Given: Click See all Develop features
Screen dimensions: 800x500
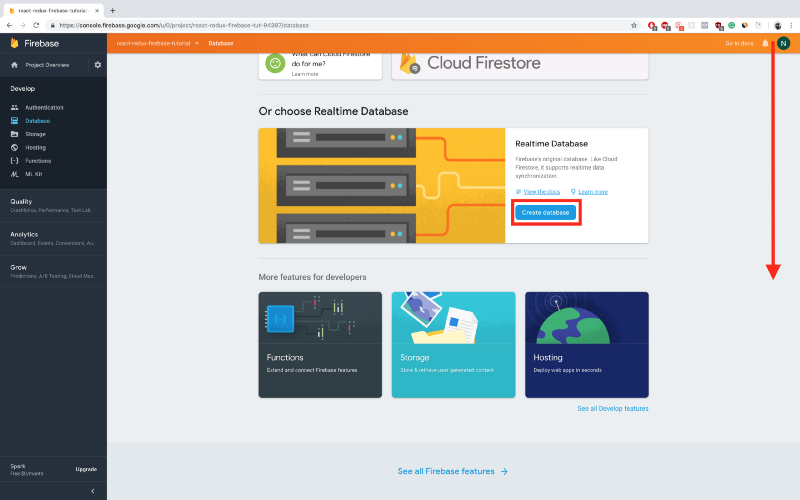Looking at the screenshot, I should 613,408.
